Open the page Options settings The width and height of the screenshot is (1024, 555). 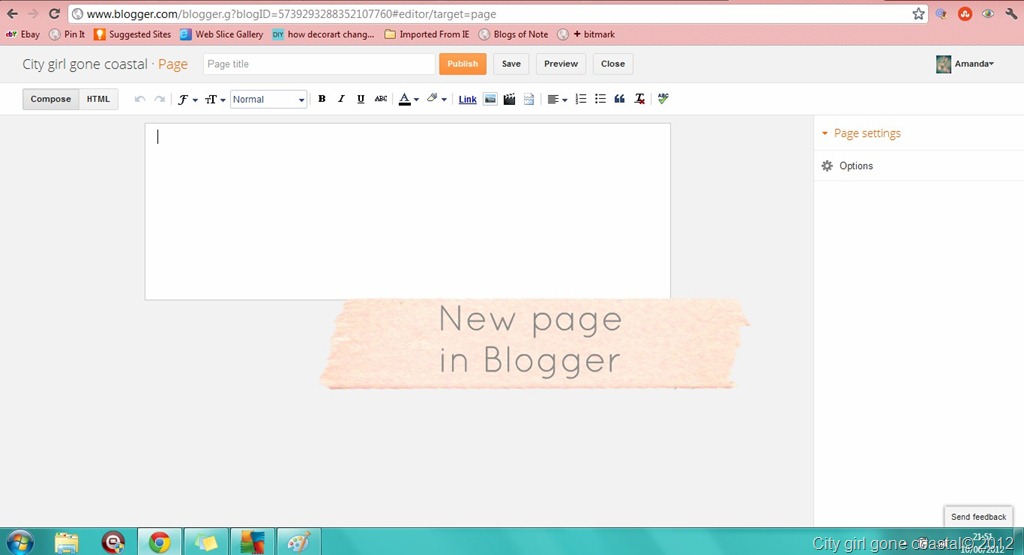[847, 166]
